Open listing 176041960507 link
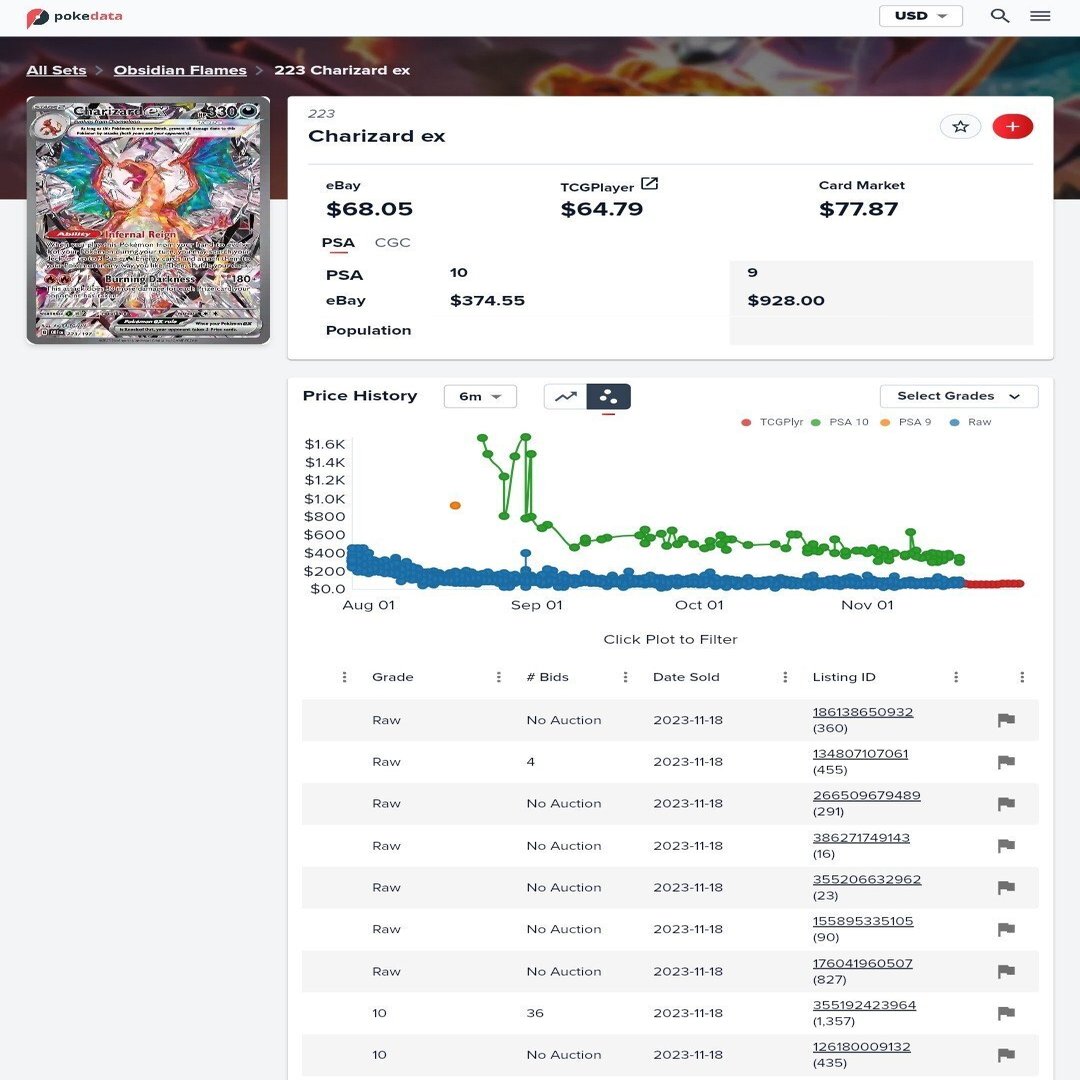 pos(862,964)
